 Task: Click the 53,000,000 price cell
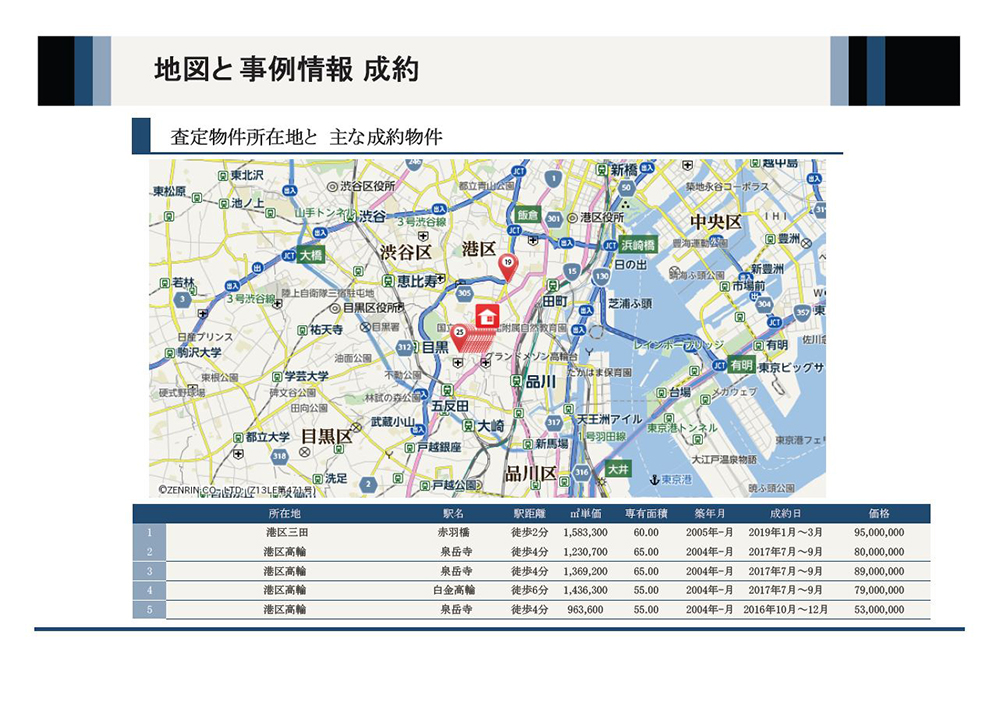pos(879,610)
